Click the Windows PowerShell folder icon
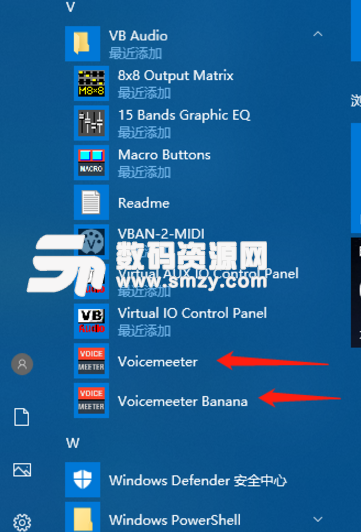This screenshot has width=361, height=532. 82,517
